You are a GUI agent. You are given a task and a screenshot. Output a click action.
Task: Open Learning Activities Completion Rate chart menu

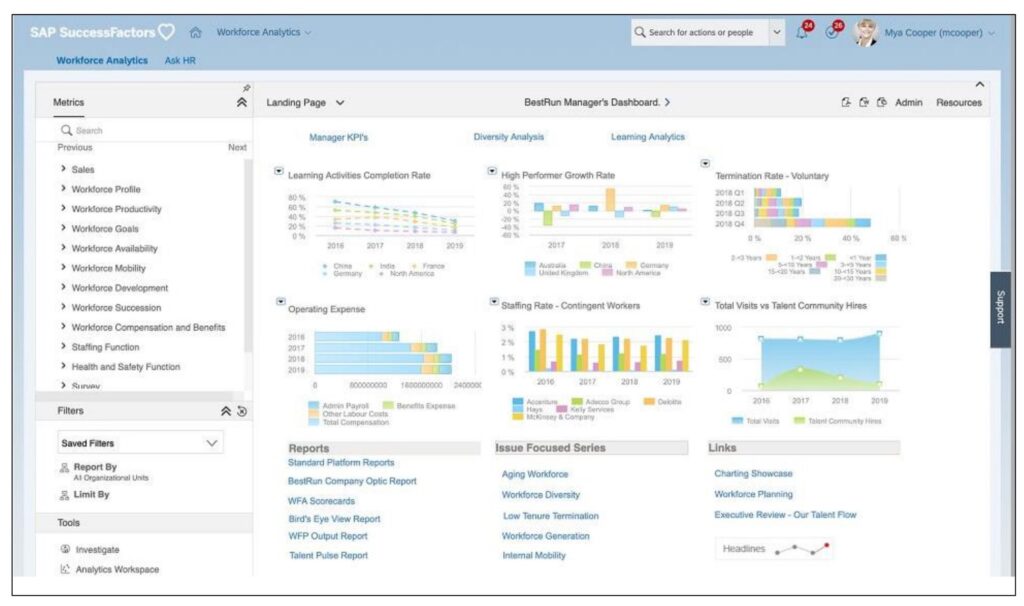pyautogui.click(x=279, y=171)
